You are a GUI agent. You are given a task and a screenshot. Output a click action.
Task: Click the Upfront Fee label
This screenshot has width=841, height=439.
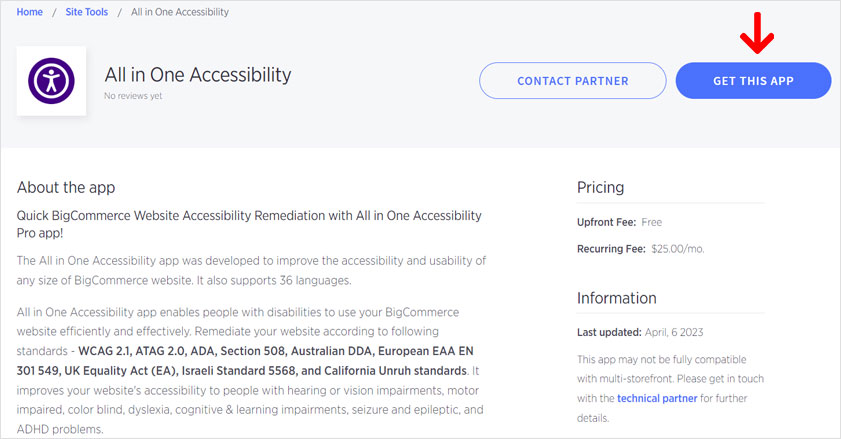[607, 222]
